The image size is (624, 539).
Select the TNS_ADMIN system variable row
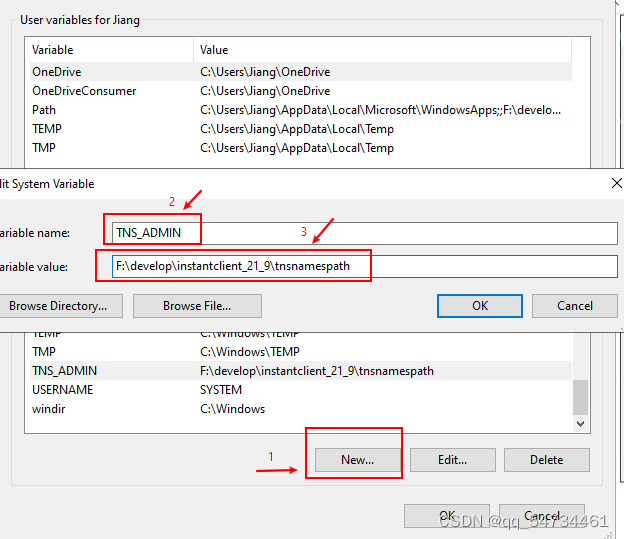301,371
